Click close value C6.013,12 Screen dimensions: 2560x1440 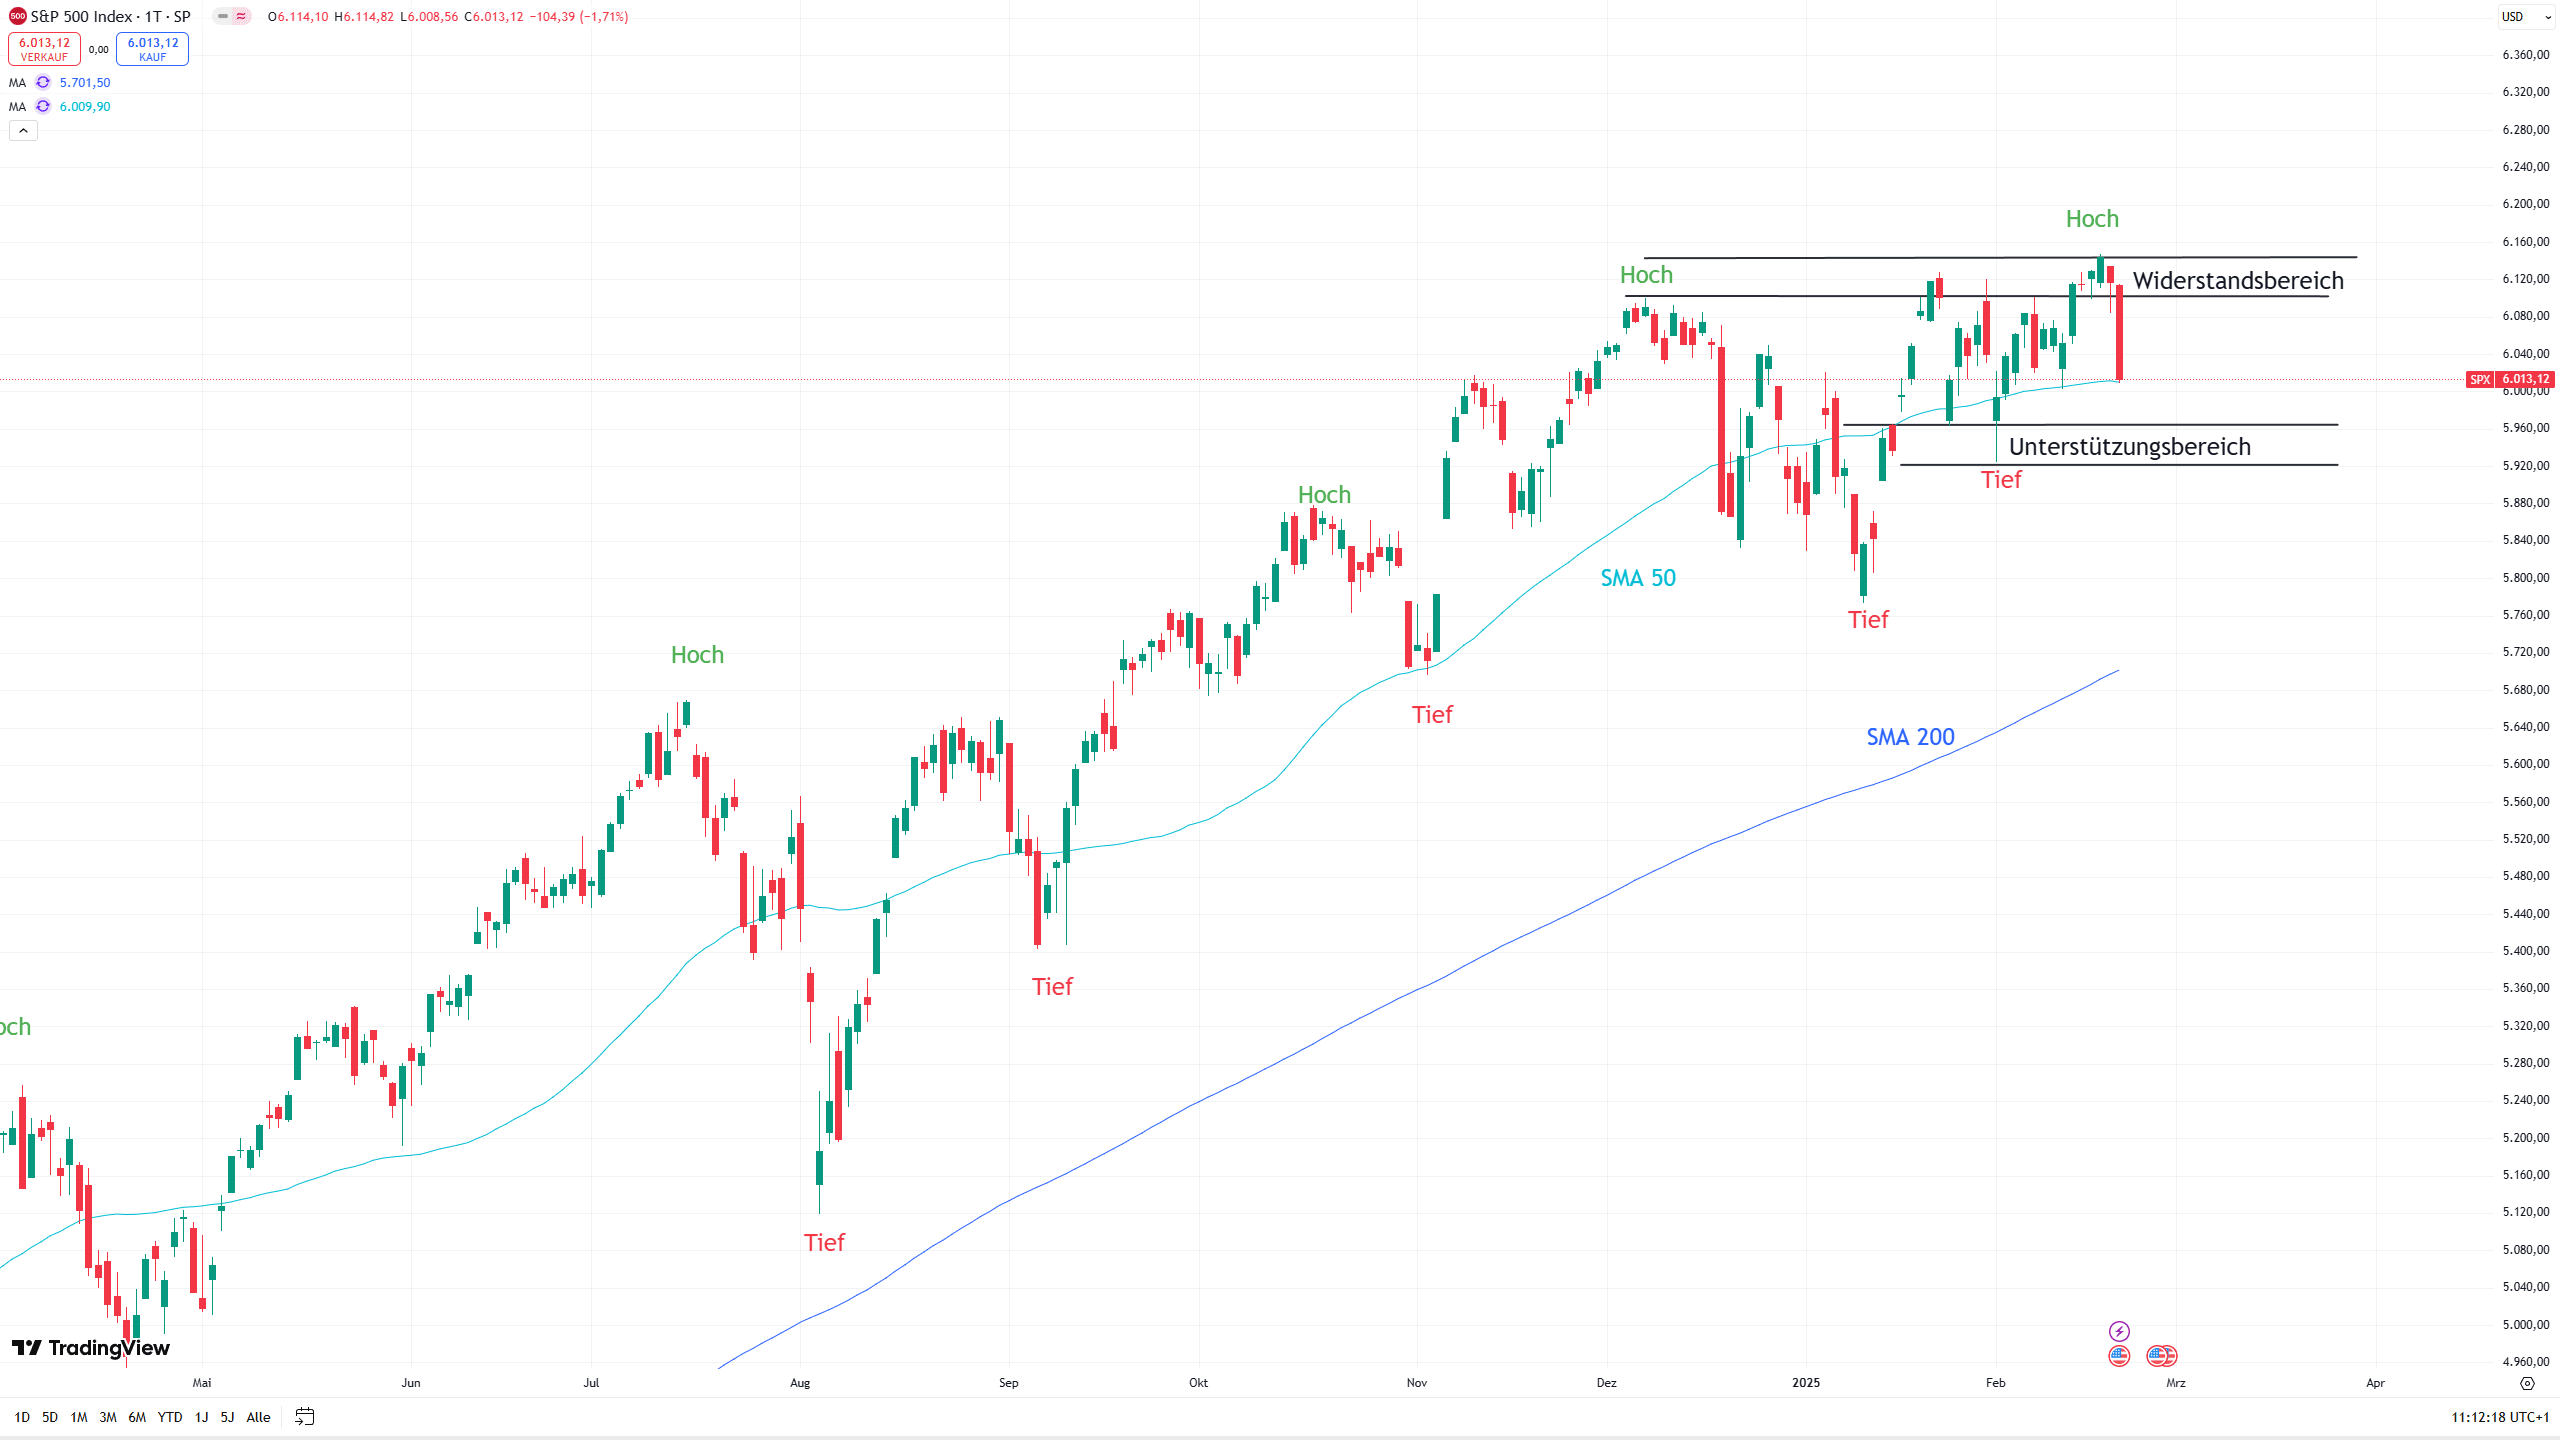click(x=494, y=17)
